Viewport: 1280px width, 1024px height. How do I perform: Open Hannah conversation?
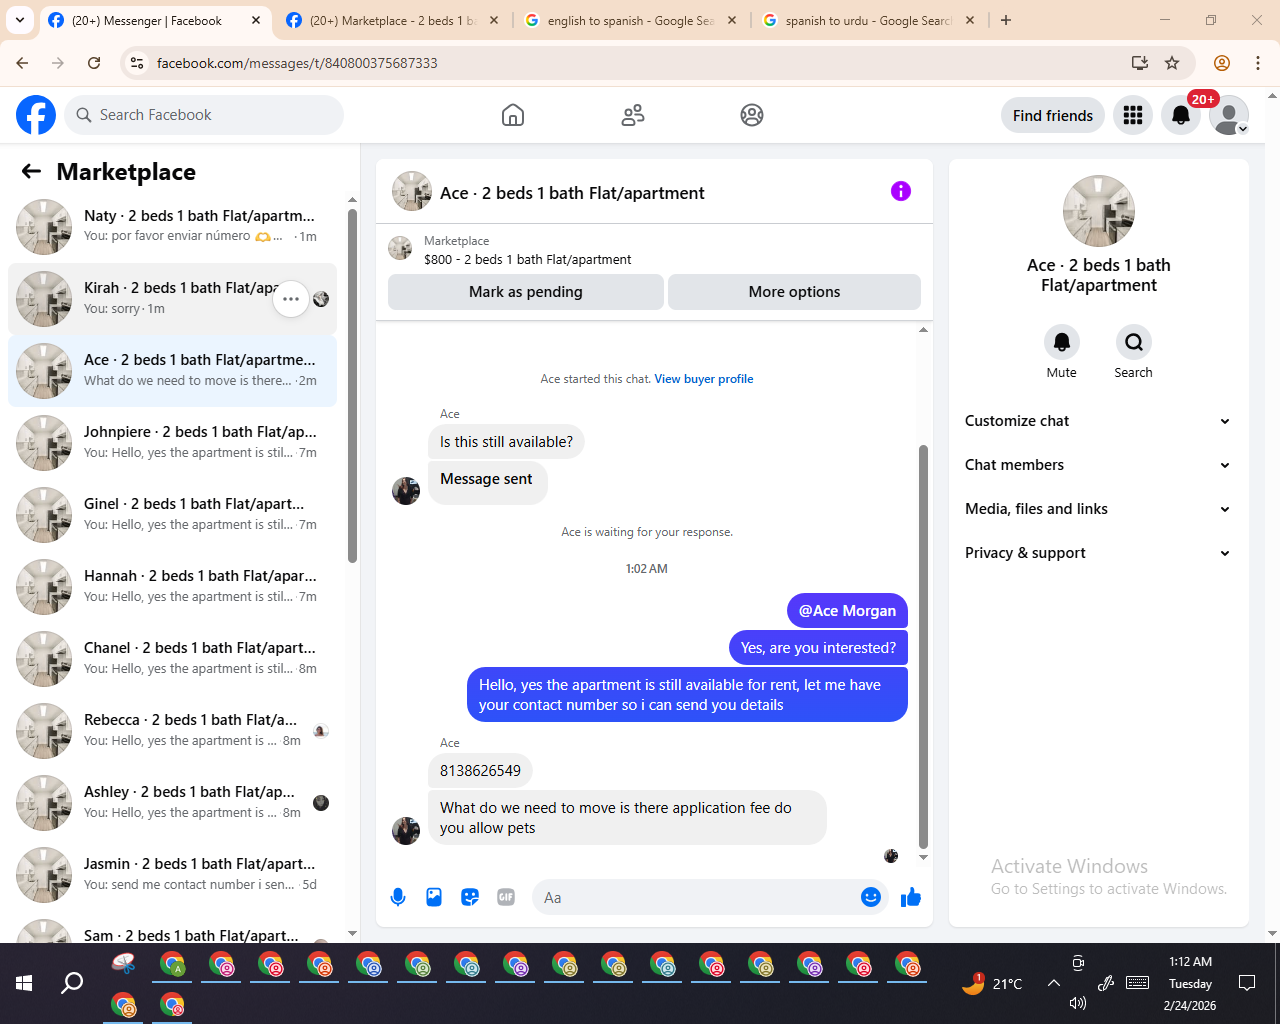point(172,587)
